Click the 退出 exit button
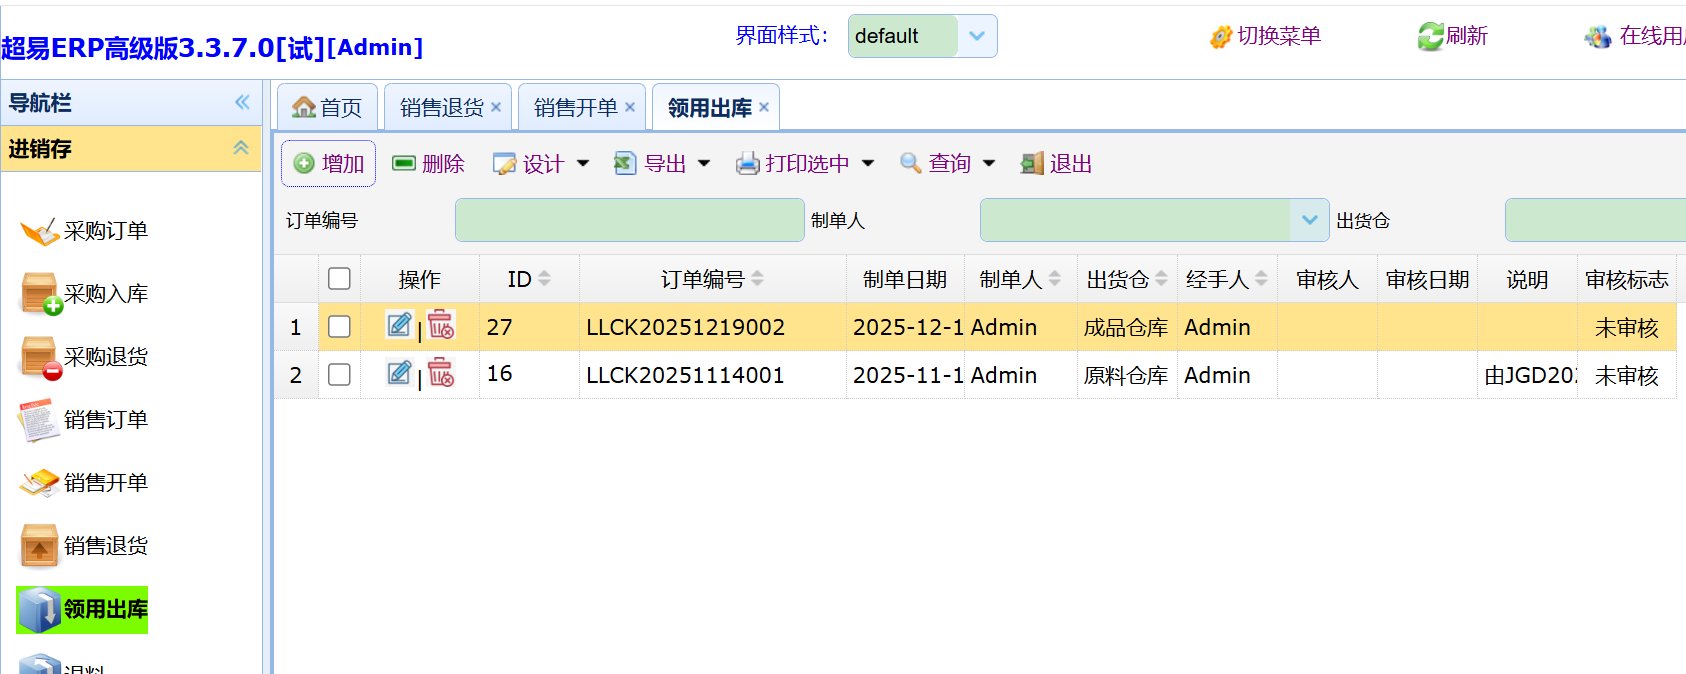Screen dimensions: 1686x674 point(1057,164)
